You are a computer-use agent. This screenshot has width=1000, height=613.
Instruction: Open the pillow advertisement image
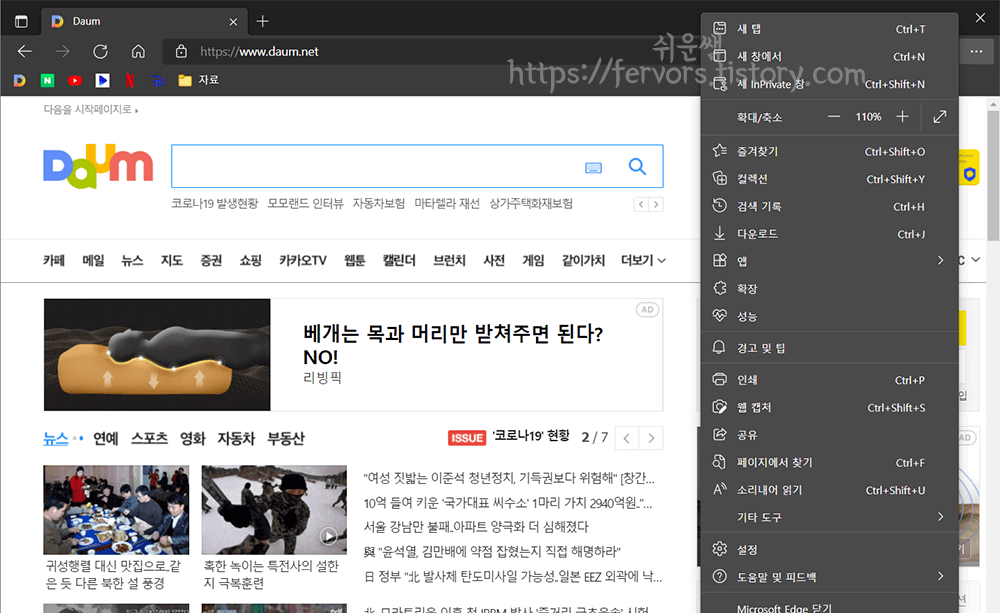point(157,355)
